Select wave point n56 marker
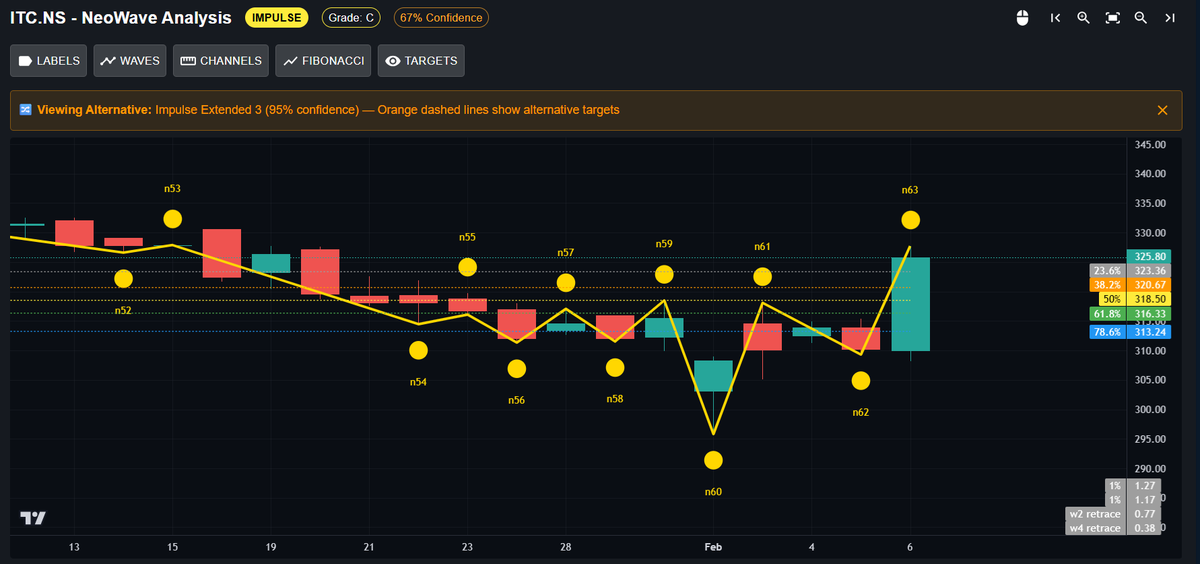The width and height of the screenshot is (1200, 564). pos(516,369)
